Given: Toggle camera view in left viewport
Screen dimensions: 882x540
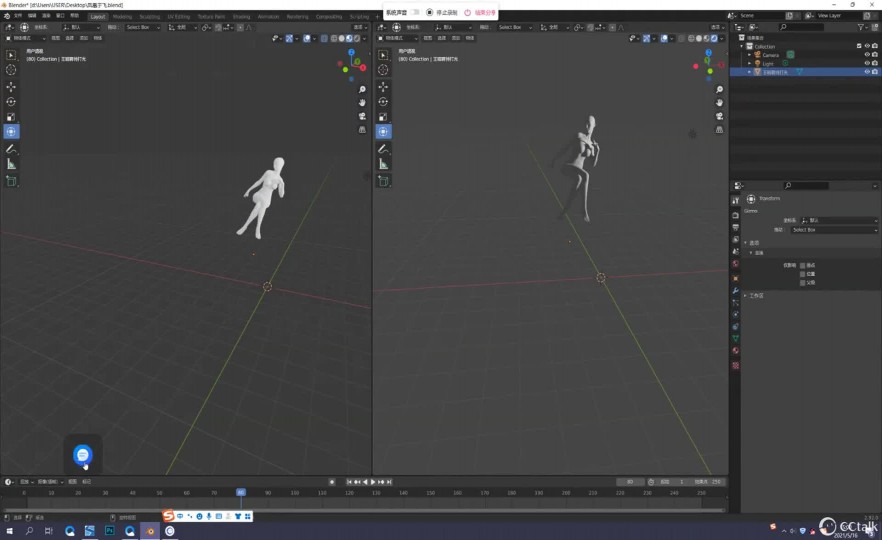Looking at the screenshot, I should pyautogui.click(x=362, y=116).
